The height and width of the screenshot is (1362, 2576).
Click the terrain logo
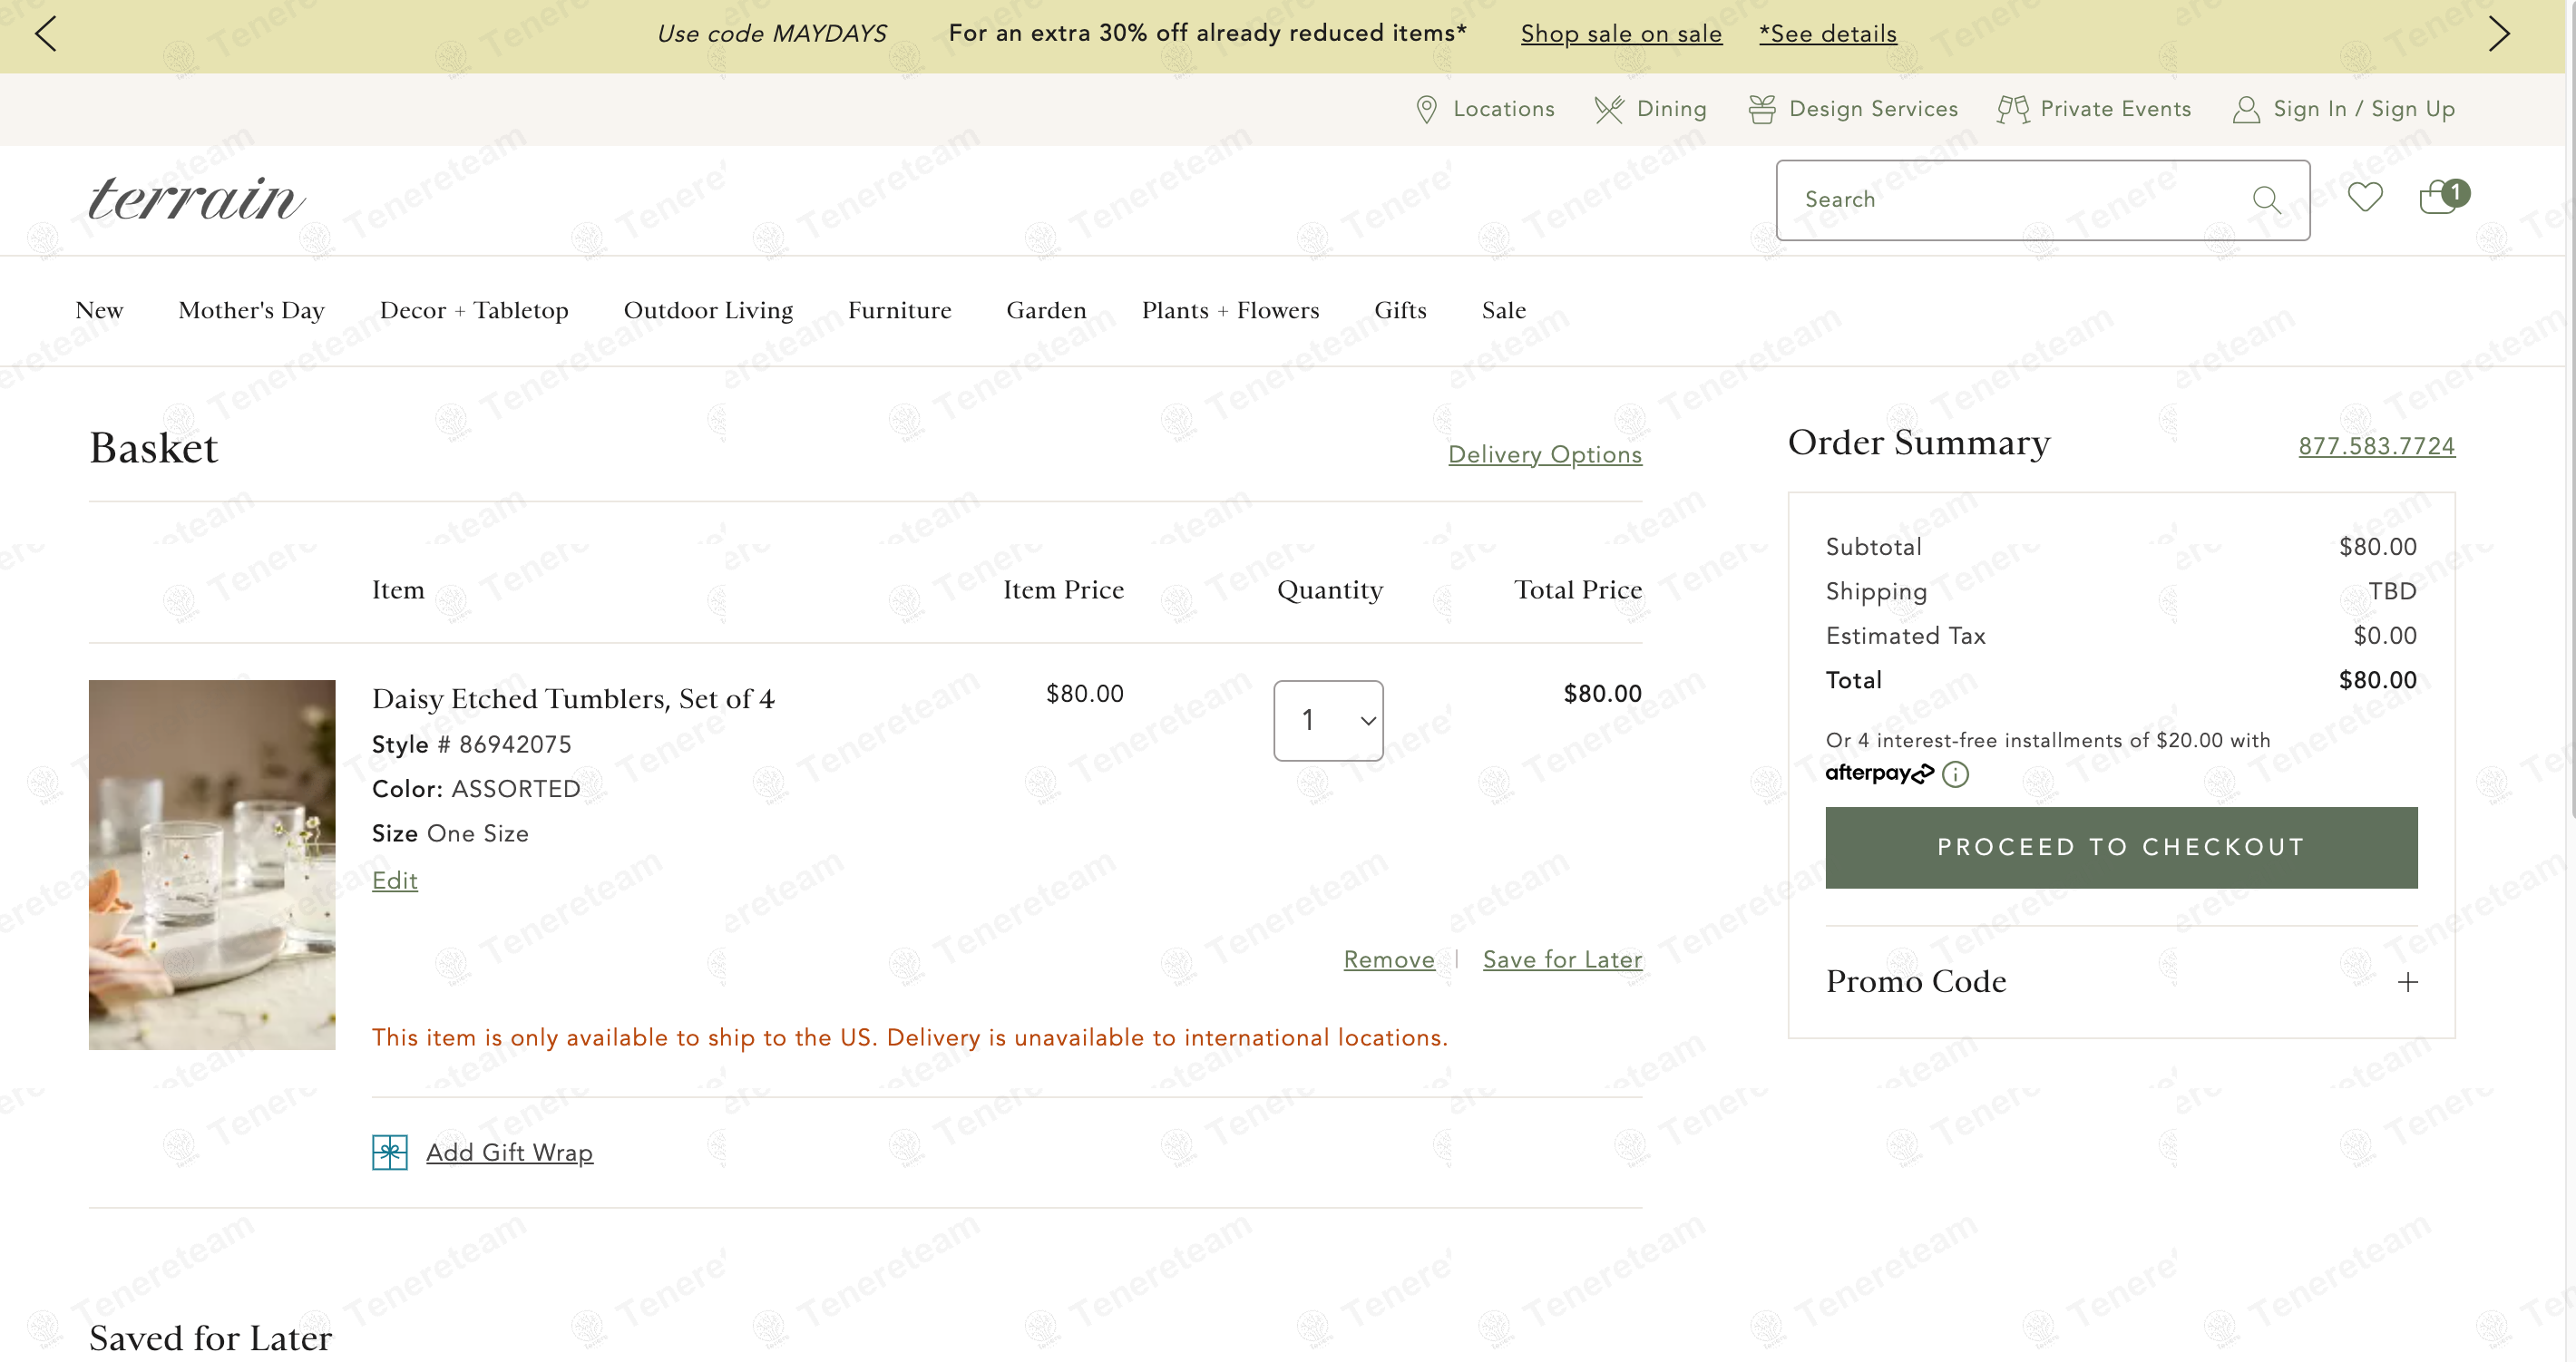(196, 198)
